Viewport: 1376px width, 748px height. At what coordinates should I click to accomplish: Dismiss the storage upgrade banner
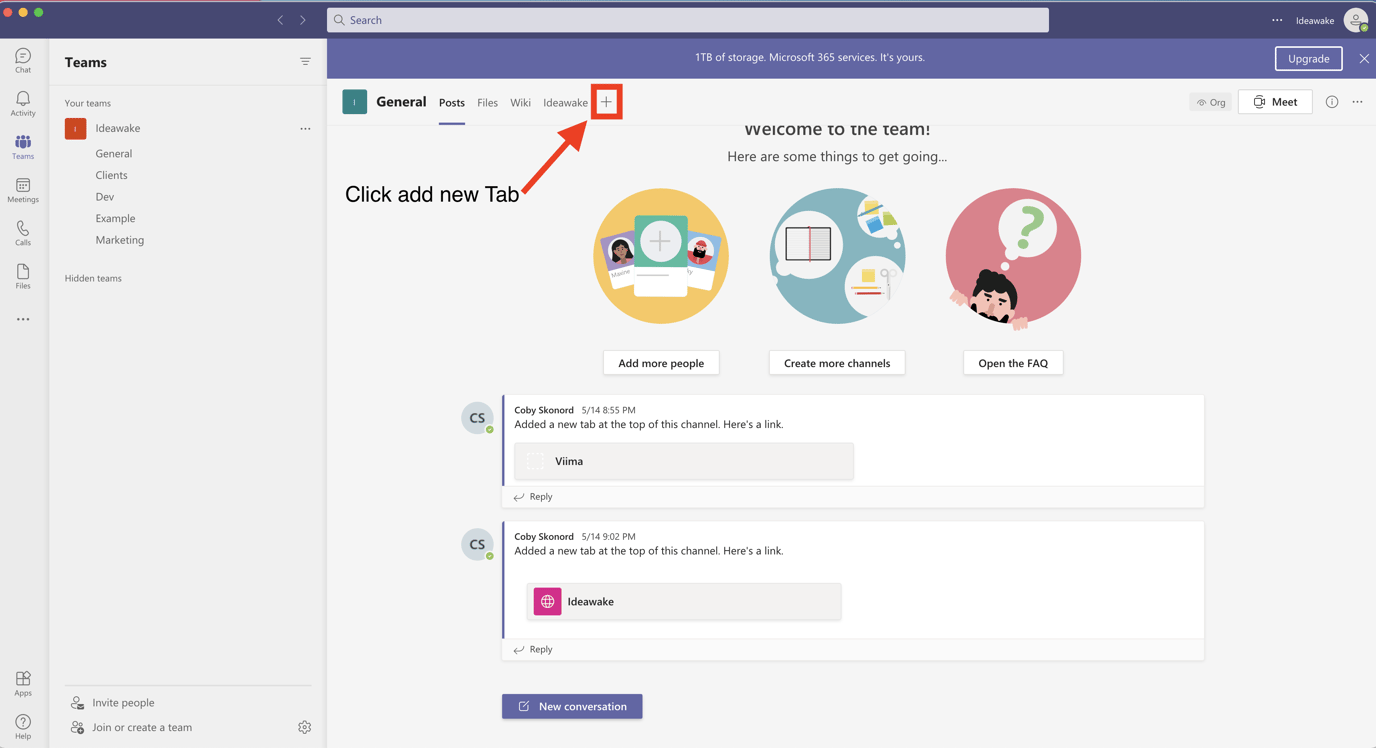[x=1364, y=59]
